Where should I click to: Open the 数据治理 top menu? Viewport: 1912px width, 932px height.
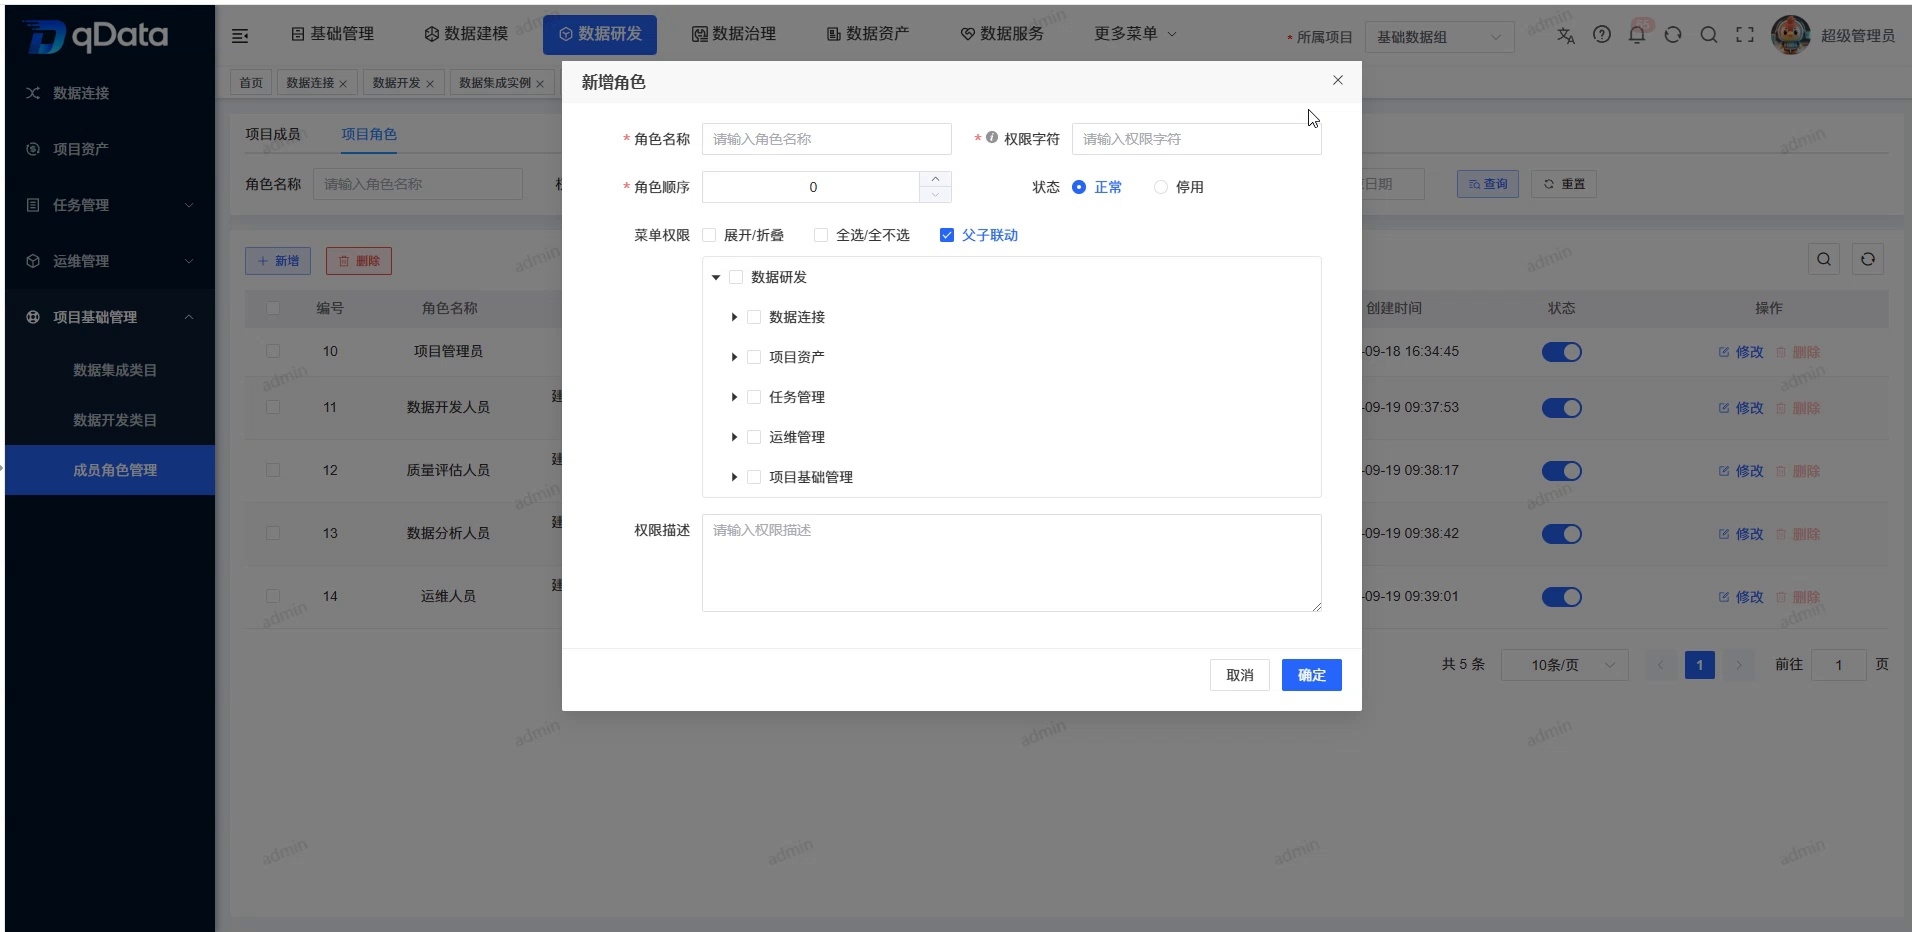pos(734,34)
